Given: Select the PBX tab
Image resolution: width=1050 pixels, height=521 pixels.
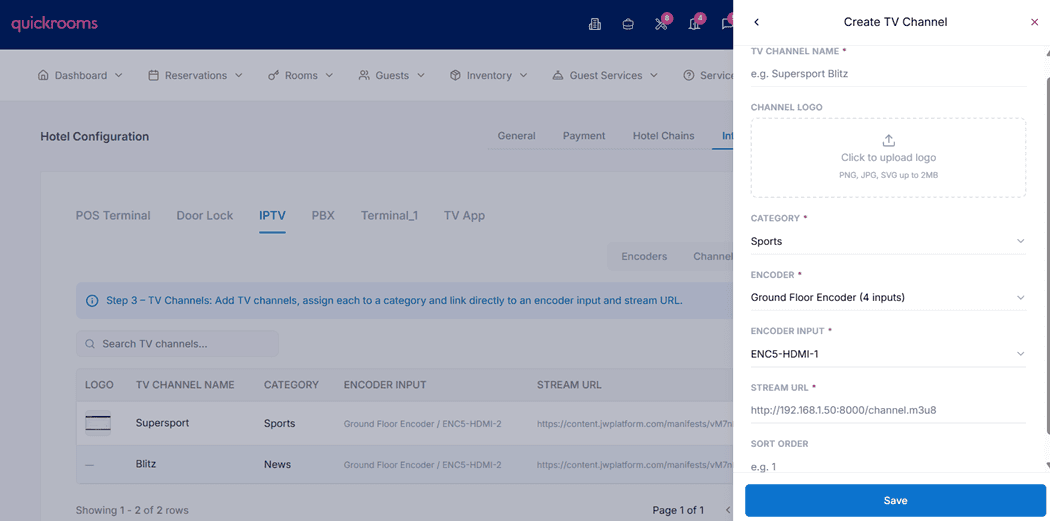Looking at the screenshot, I should (323, 216).
